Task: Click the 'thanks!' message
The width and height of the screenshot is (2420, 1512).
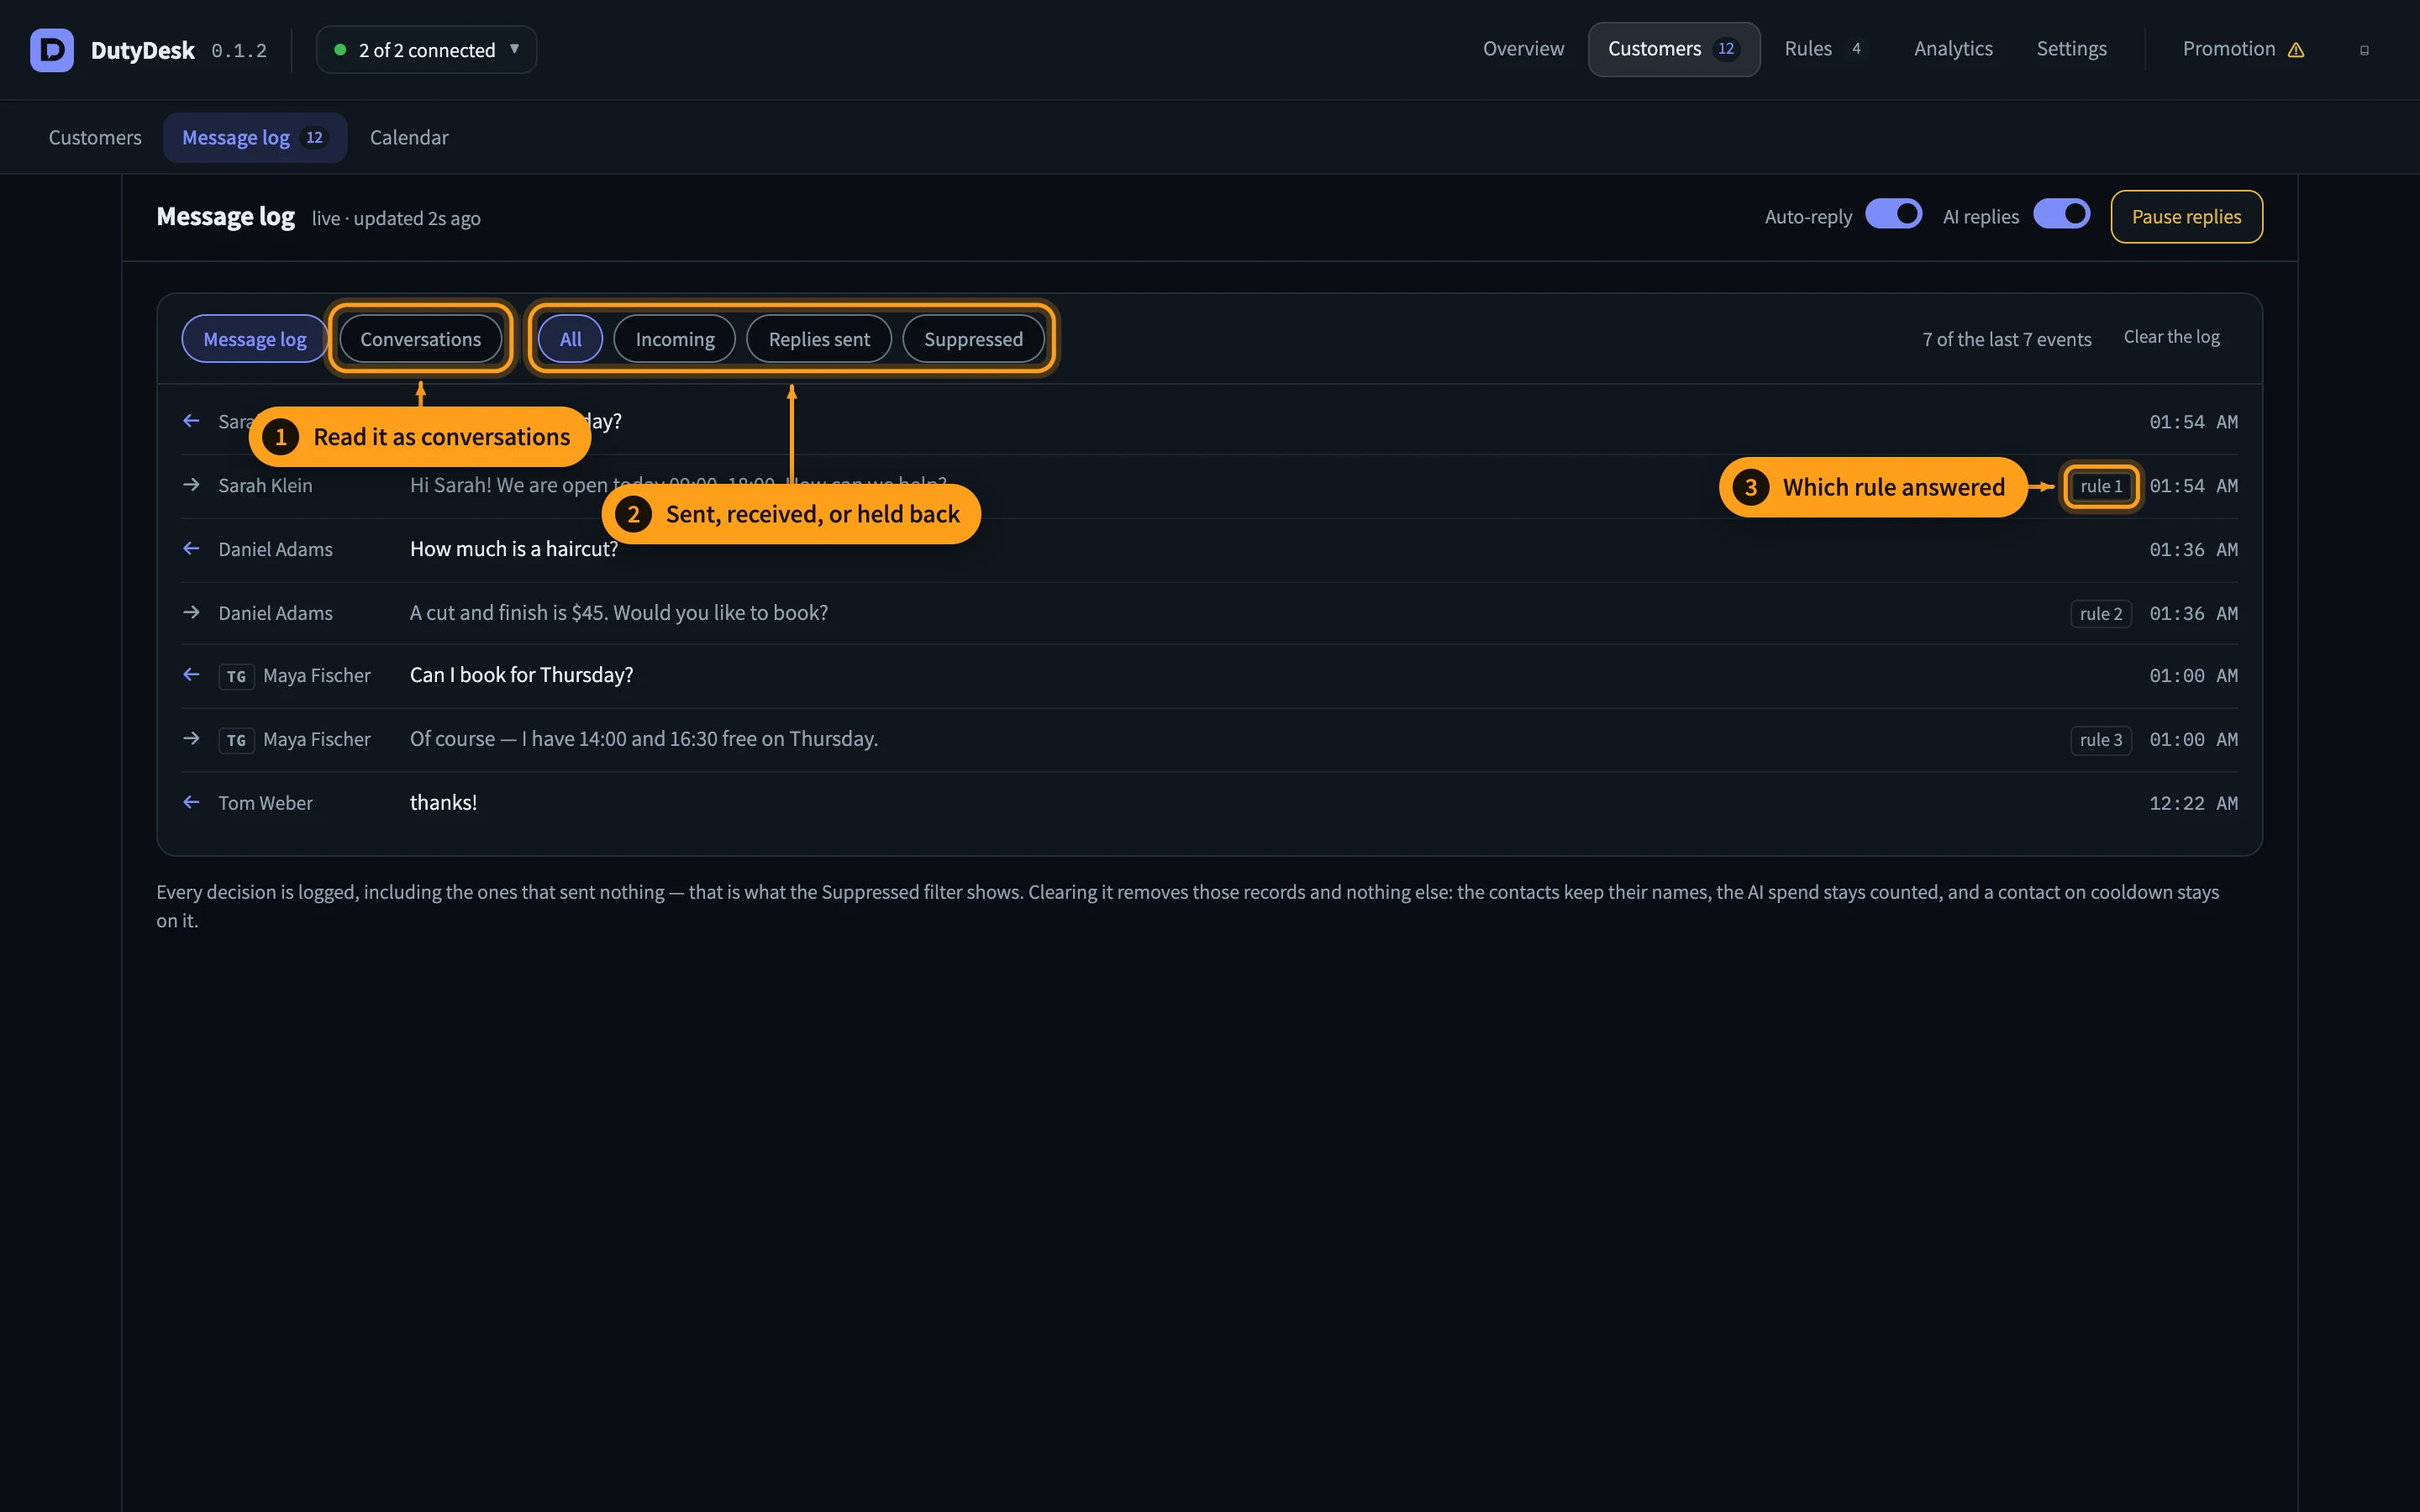Action: pos(443,803)
